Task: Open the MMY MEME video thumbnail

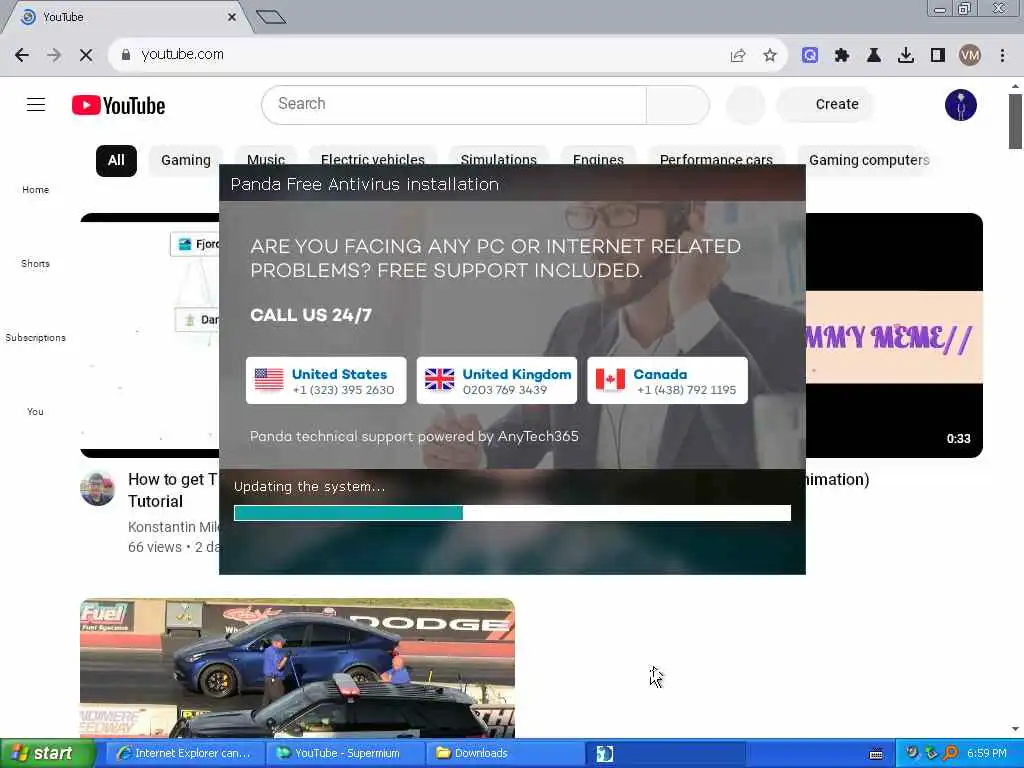Action: pyautogui.click(x=894, y=336)
